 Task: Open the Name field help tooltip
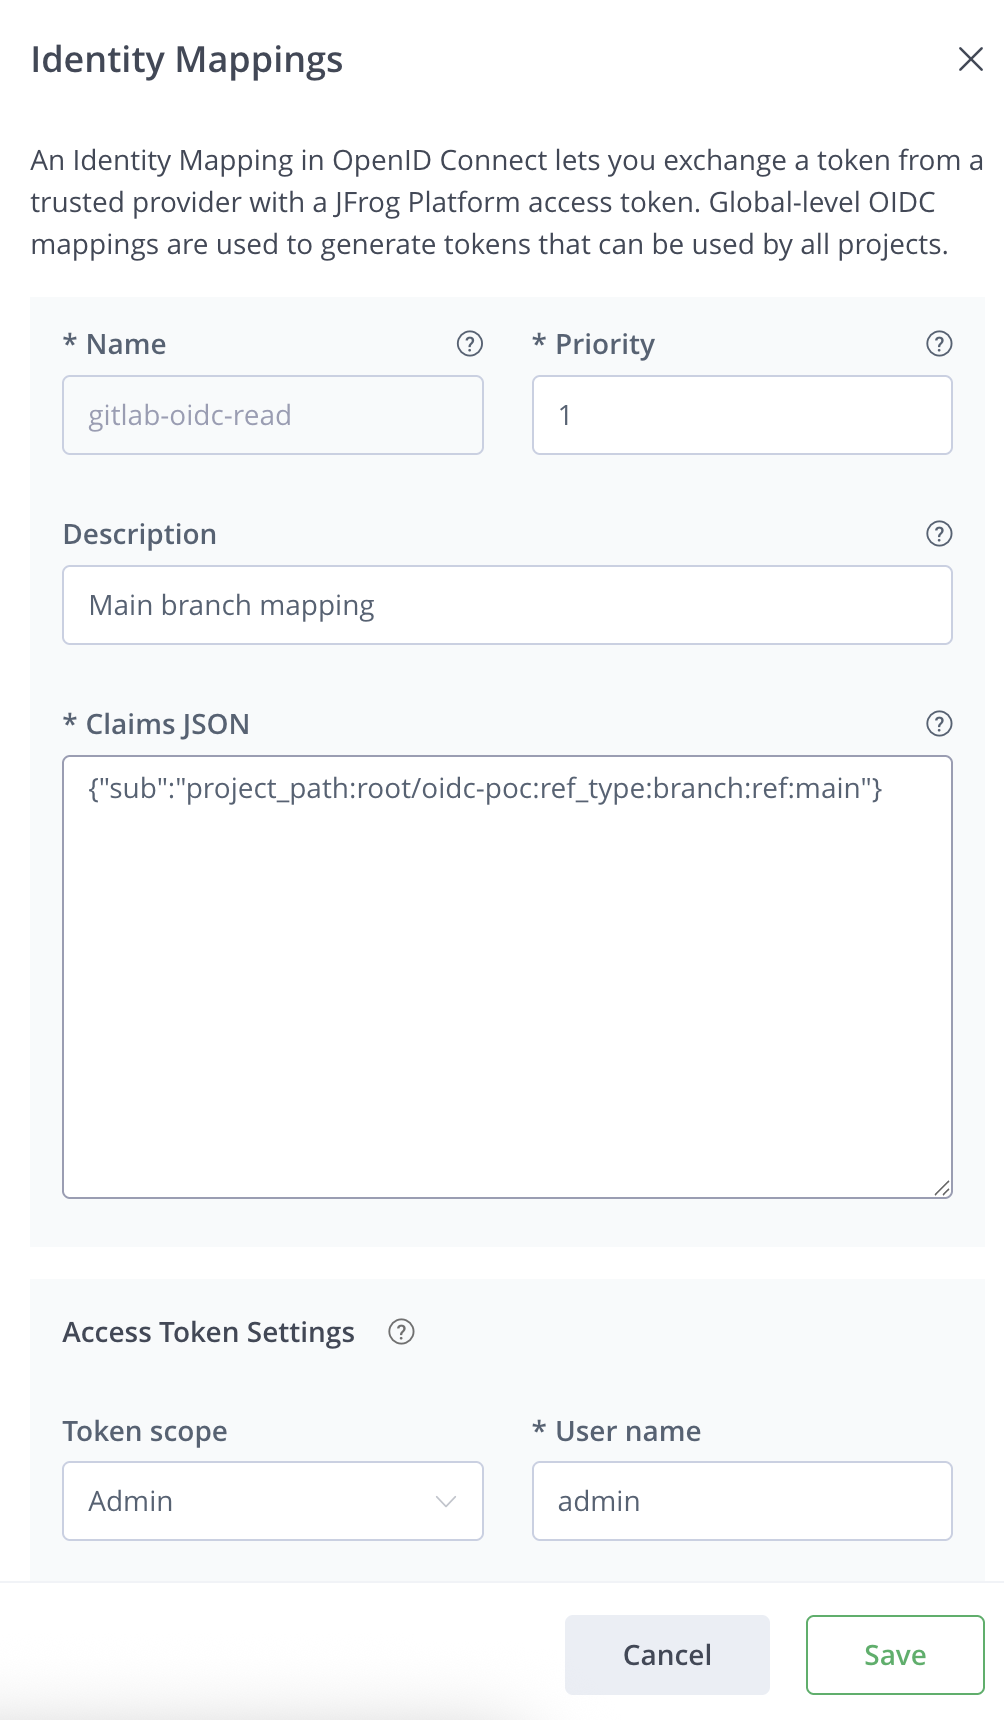470,344
